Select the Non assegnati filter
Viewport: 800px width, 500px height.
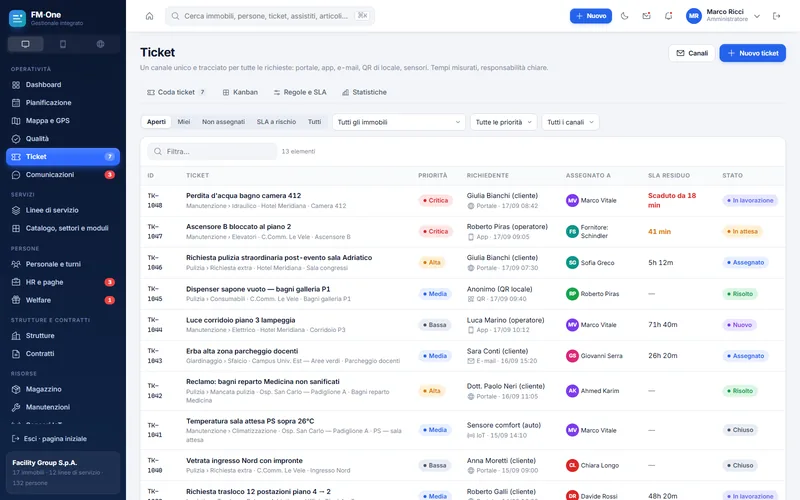tap(223, 122)
